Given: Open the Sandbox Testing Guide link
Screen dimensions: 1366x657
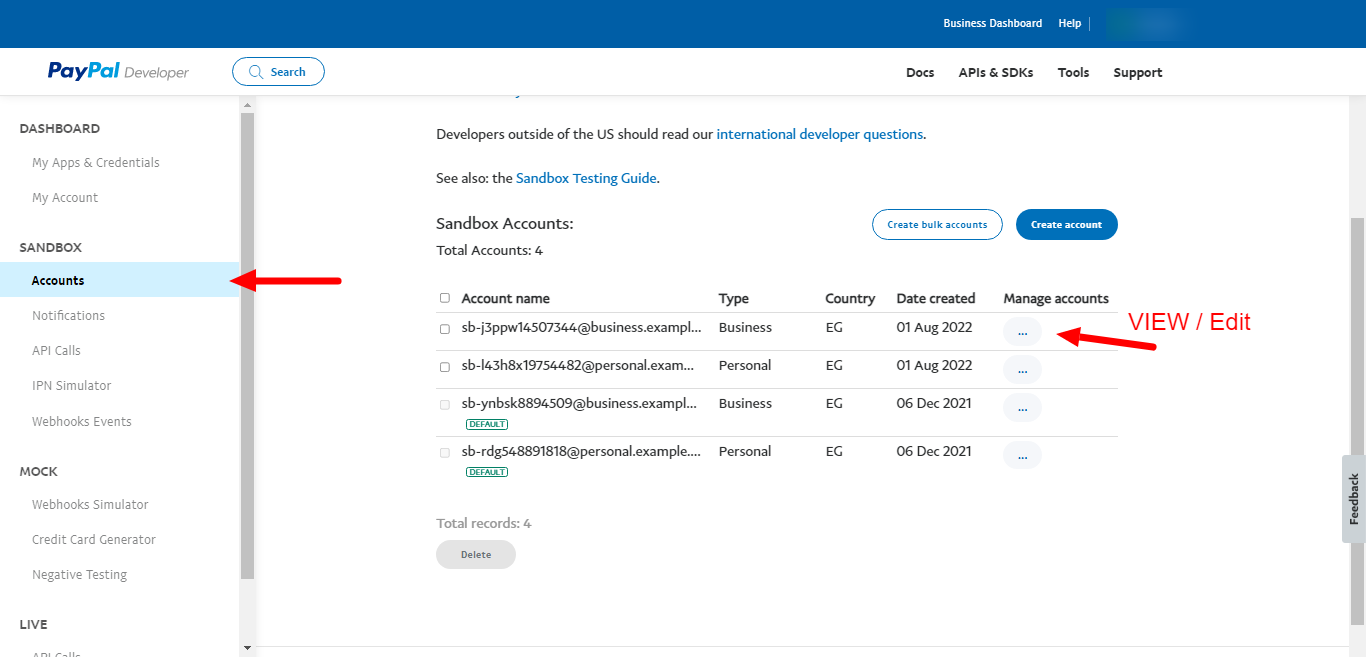Looking at the screenshot, I should [586, 178].
